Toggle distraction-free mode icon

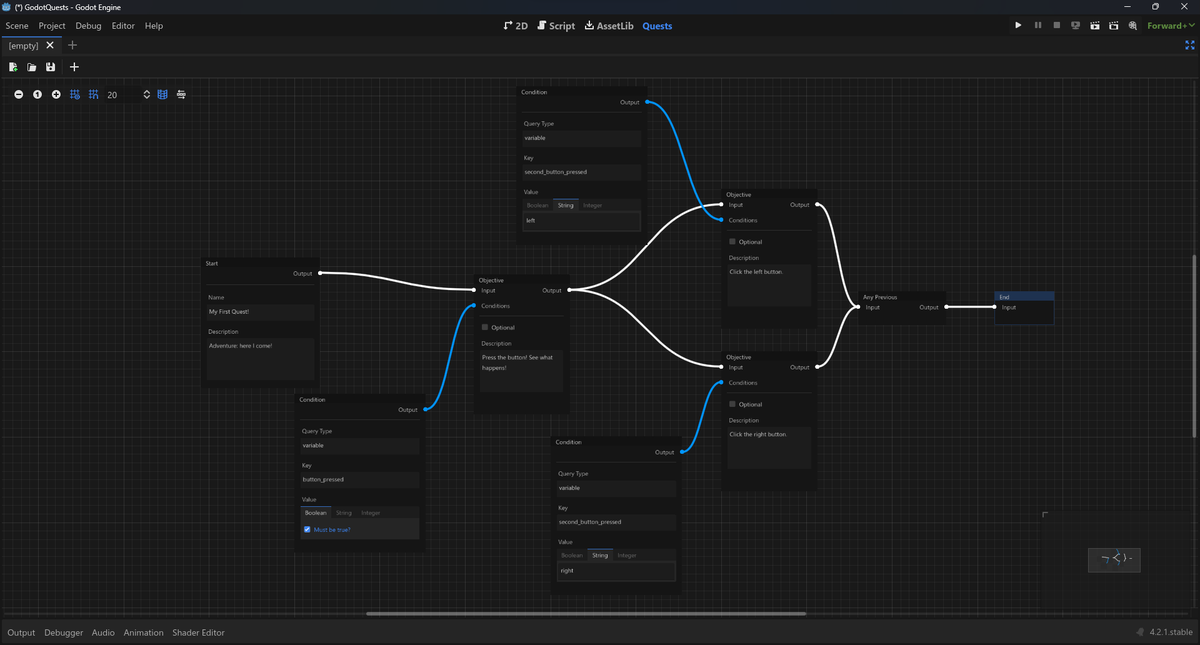point(1190,45)
